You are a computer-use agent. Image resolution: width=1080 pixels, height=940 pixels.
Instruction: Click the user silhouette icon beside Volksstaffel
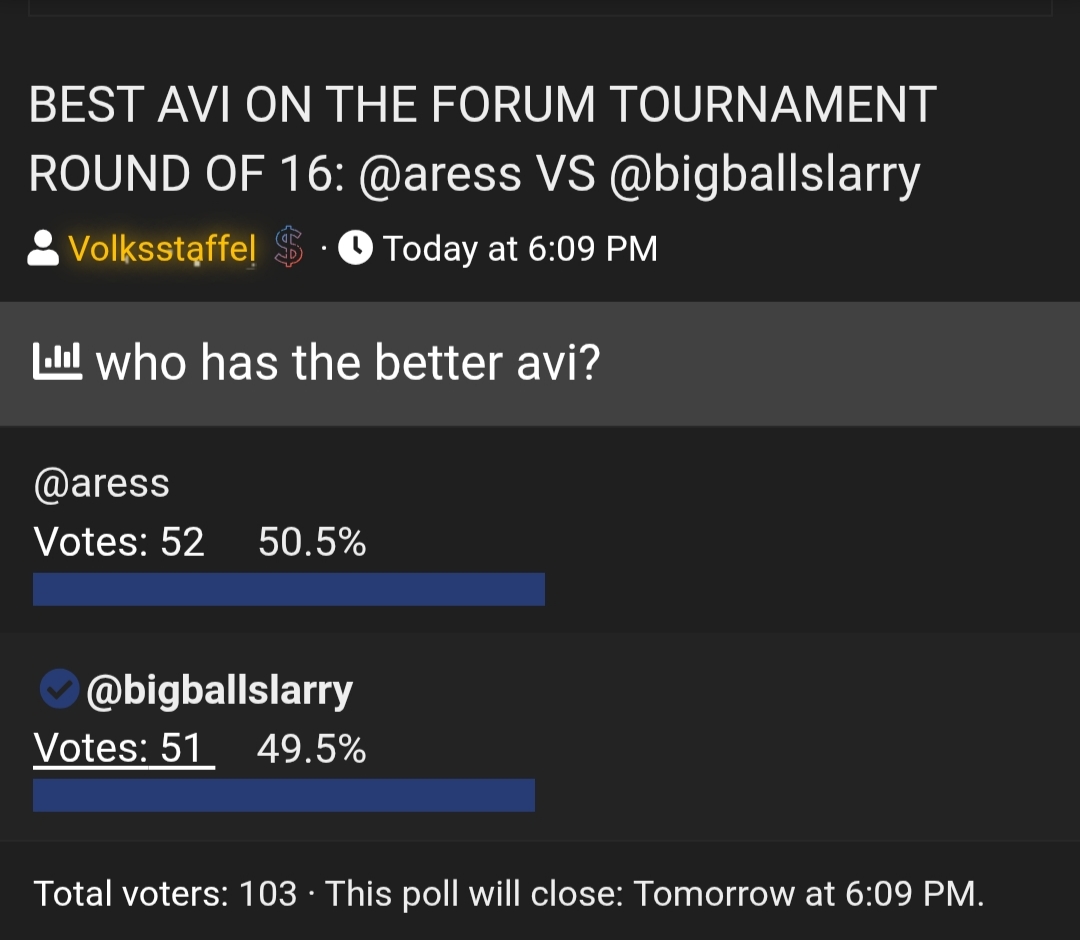pyautogui.click(x=43, y=249)
